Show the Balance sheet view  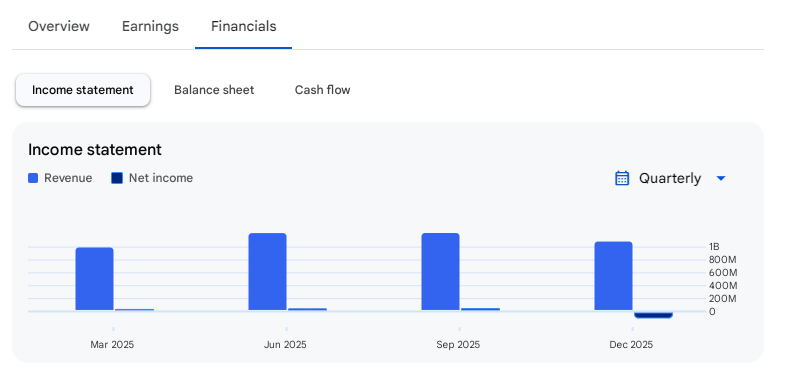point(214,90)
